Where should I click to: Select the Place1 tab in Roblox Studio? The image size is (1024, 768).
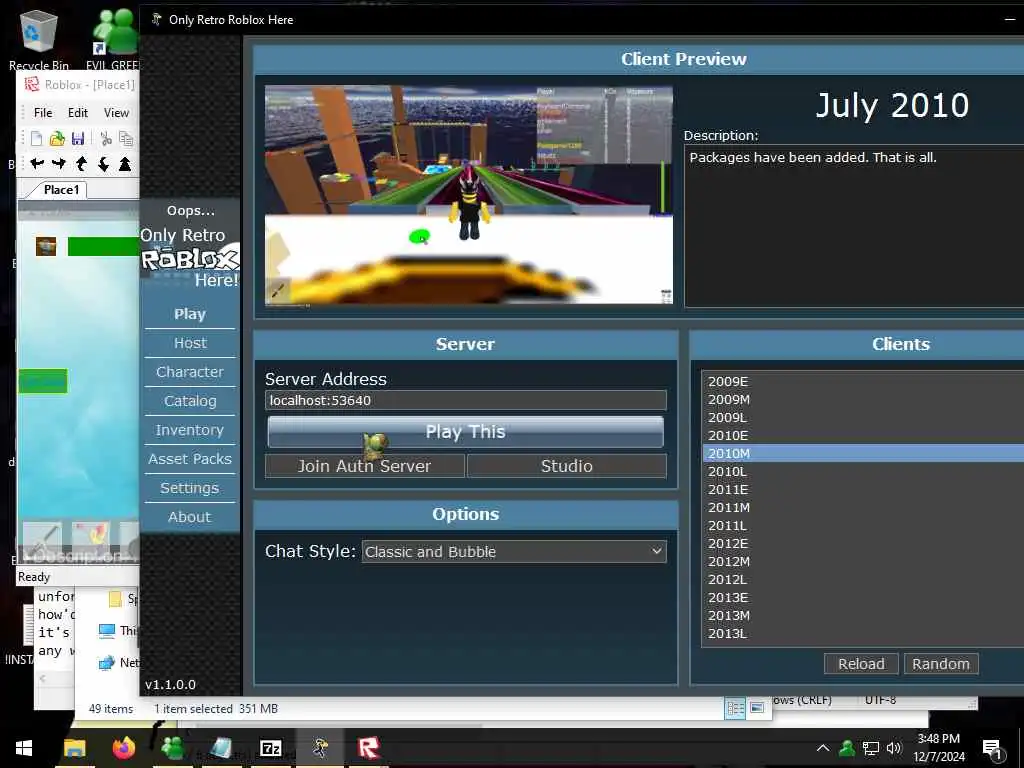60,190
